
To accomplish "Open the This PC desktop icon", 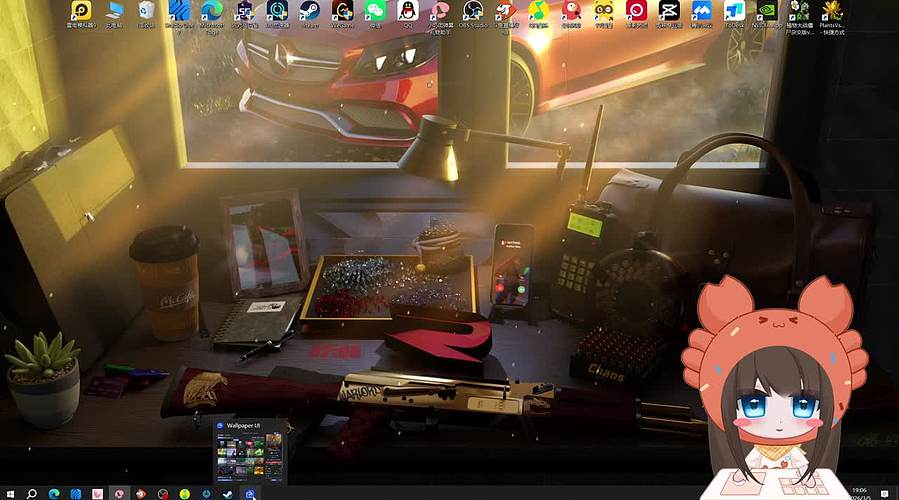I will click(x=114, y=11).
